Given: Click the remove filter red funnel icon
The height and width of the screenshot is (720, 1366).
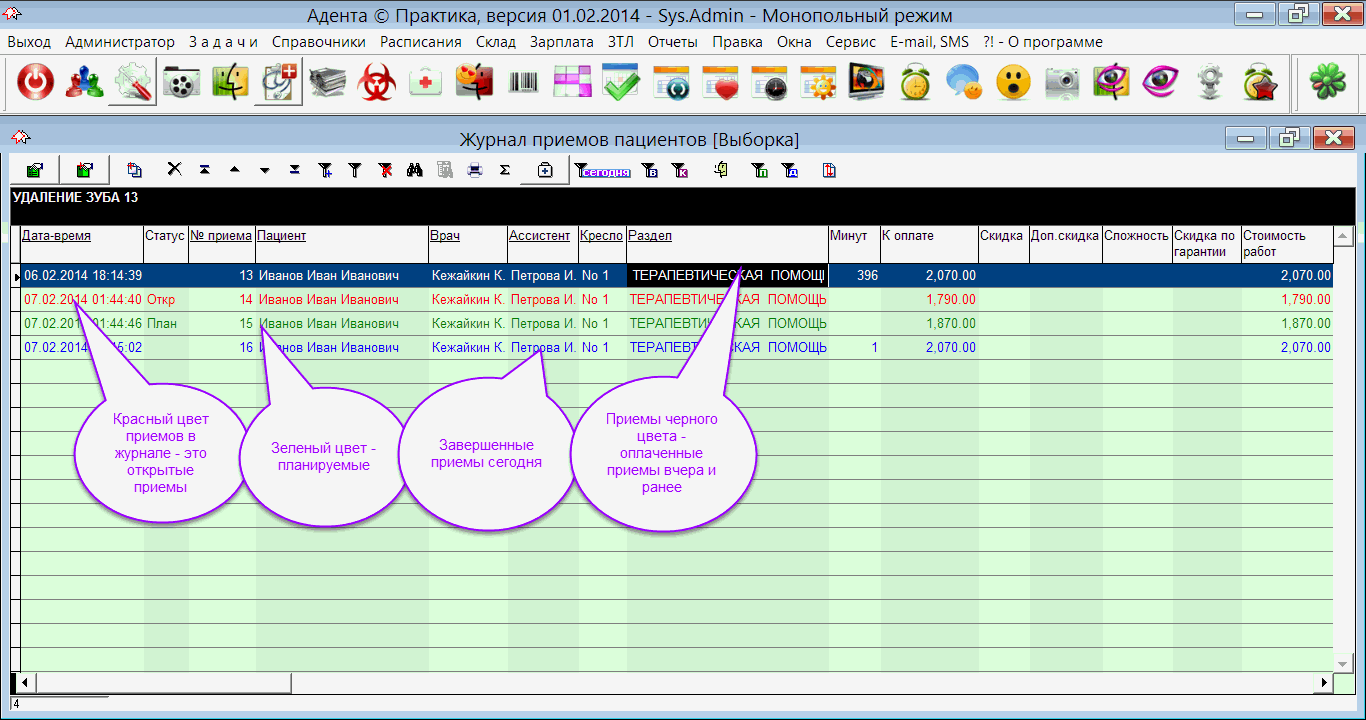Looking at the screenshot, I should tap(385, 170).
